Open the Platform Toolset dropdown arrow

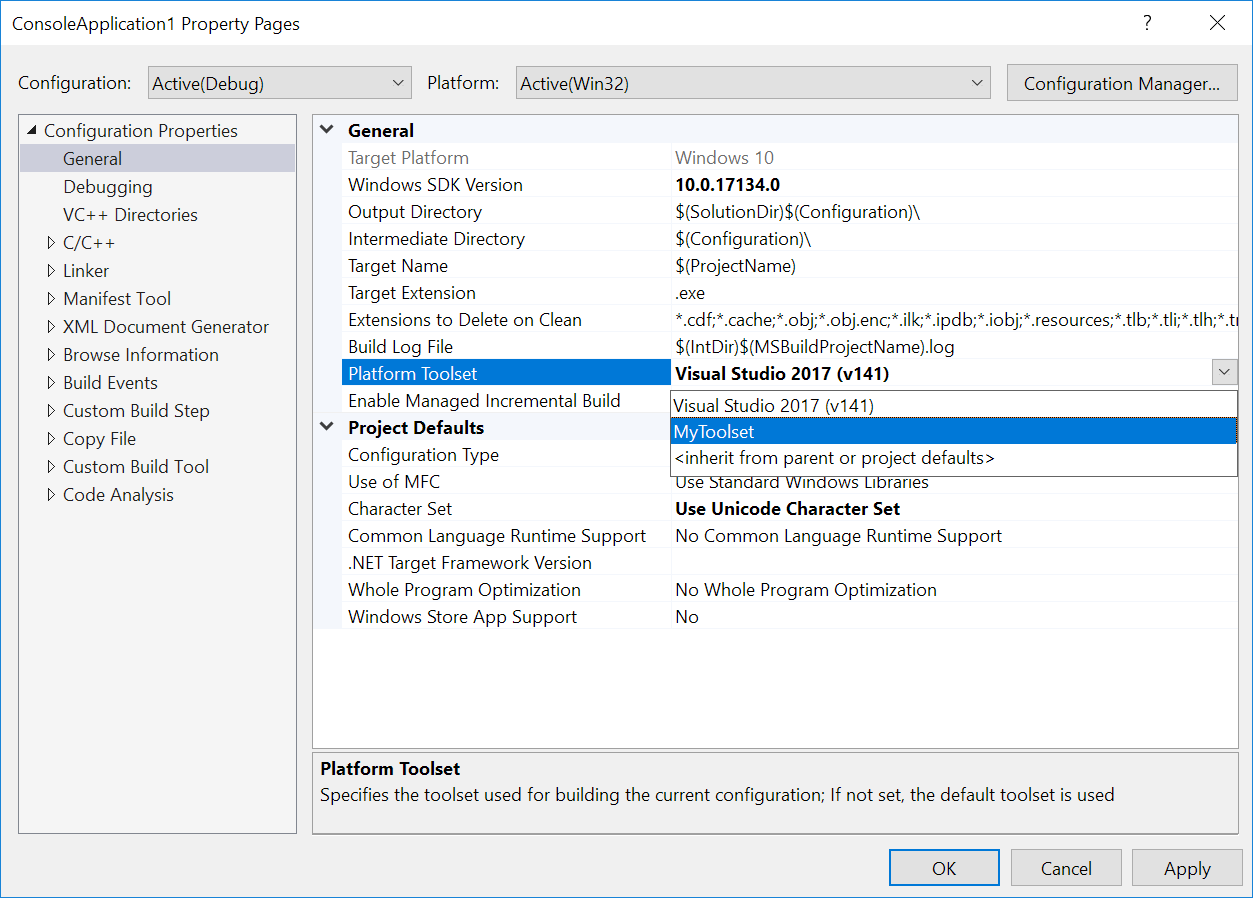[x=1224, y=372]
